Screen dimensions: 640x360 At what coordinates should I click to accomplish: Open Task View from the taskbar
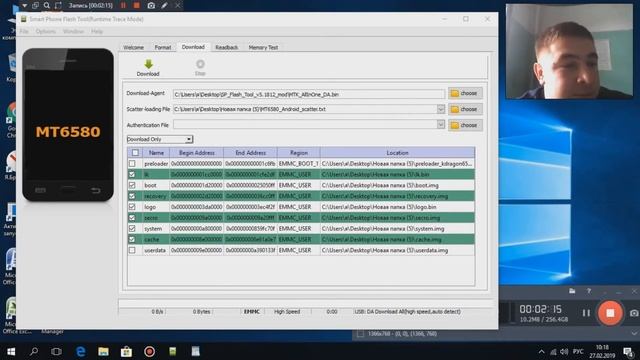coord(56,351)
